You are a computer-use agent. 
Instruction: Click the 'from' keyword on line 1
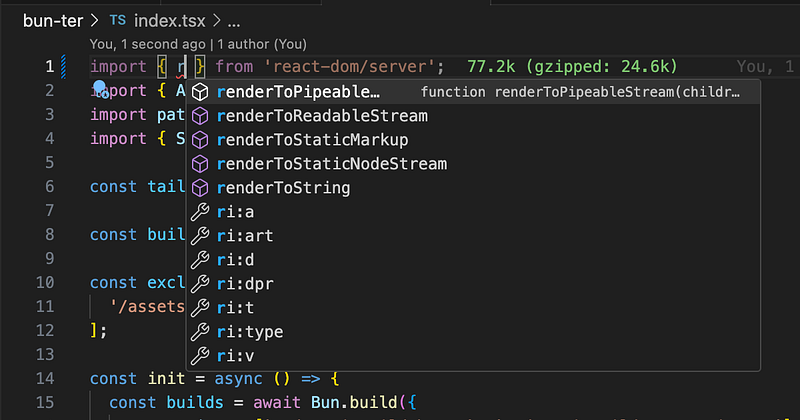[x=234, y=66]
